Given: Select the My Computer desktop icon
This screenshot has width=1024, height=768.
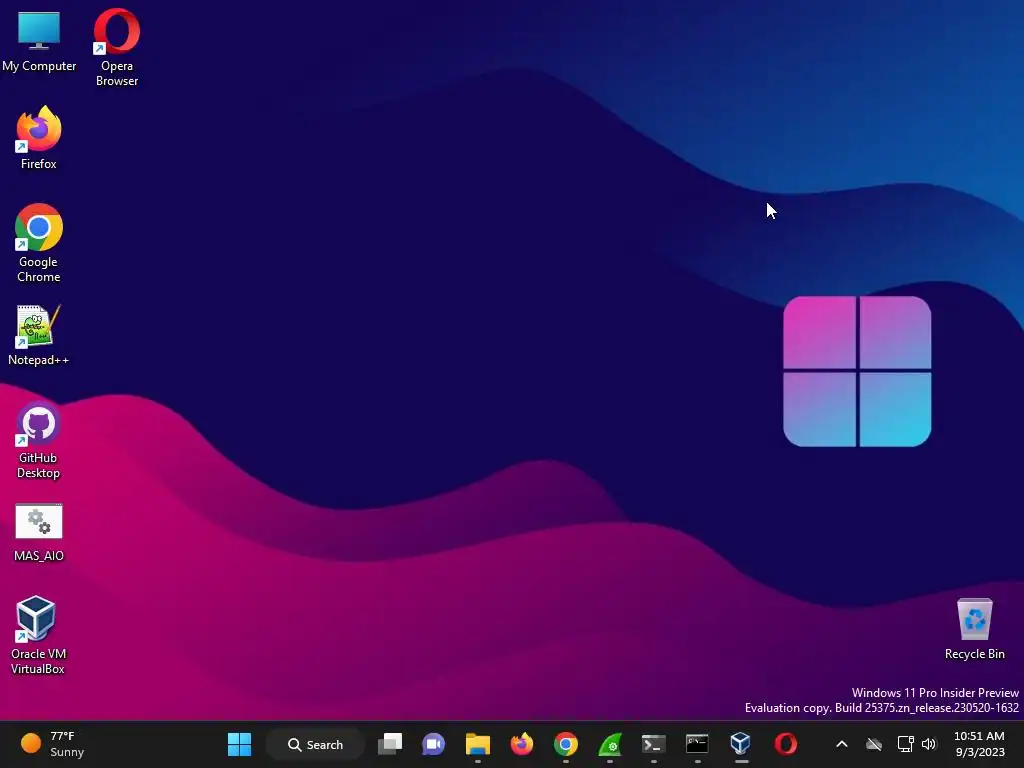Looking at the screenshot, I should pos(39,41).
